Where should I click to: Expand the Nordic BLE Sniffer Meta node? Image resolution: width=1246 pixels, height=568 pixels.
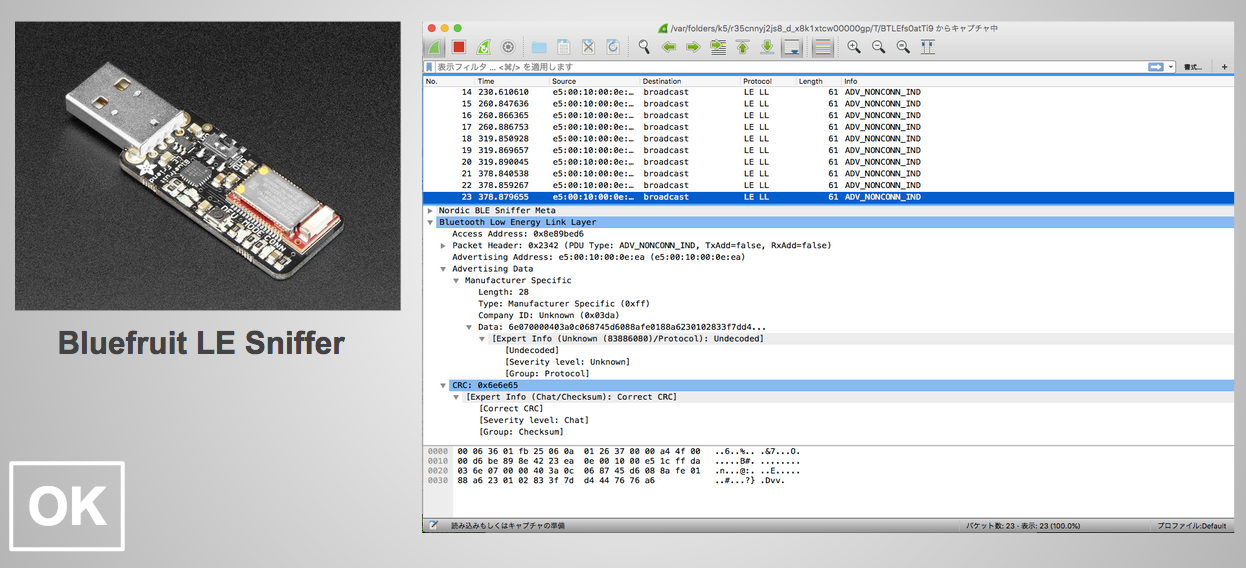click(430, 211)
